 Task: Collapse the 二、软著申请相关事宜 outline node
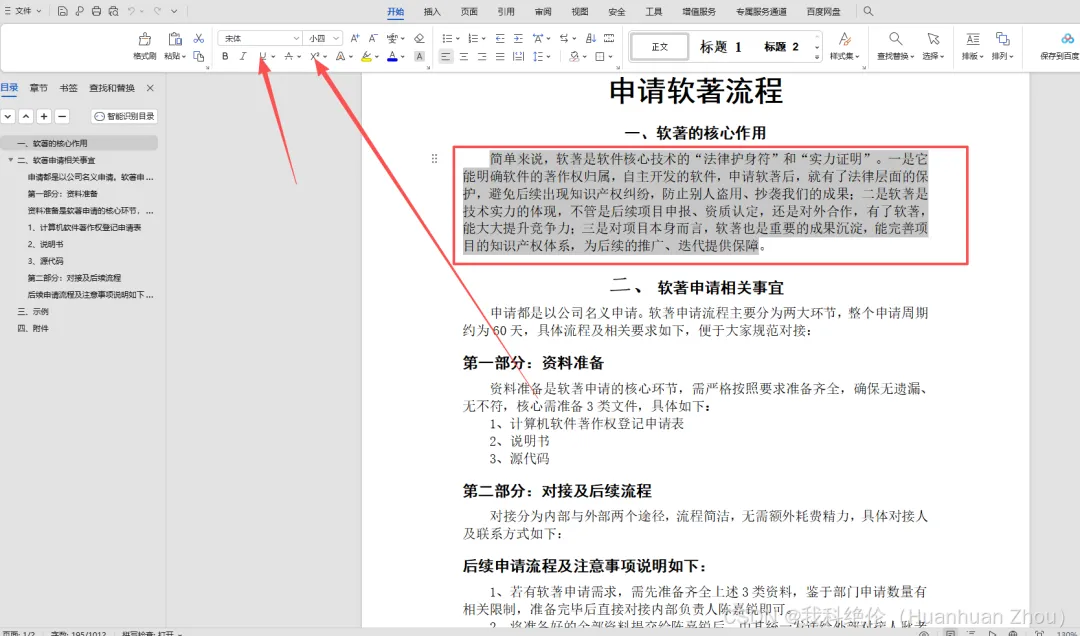pos(10,160)
